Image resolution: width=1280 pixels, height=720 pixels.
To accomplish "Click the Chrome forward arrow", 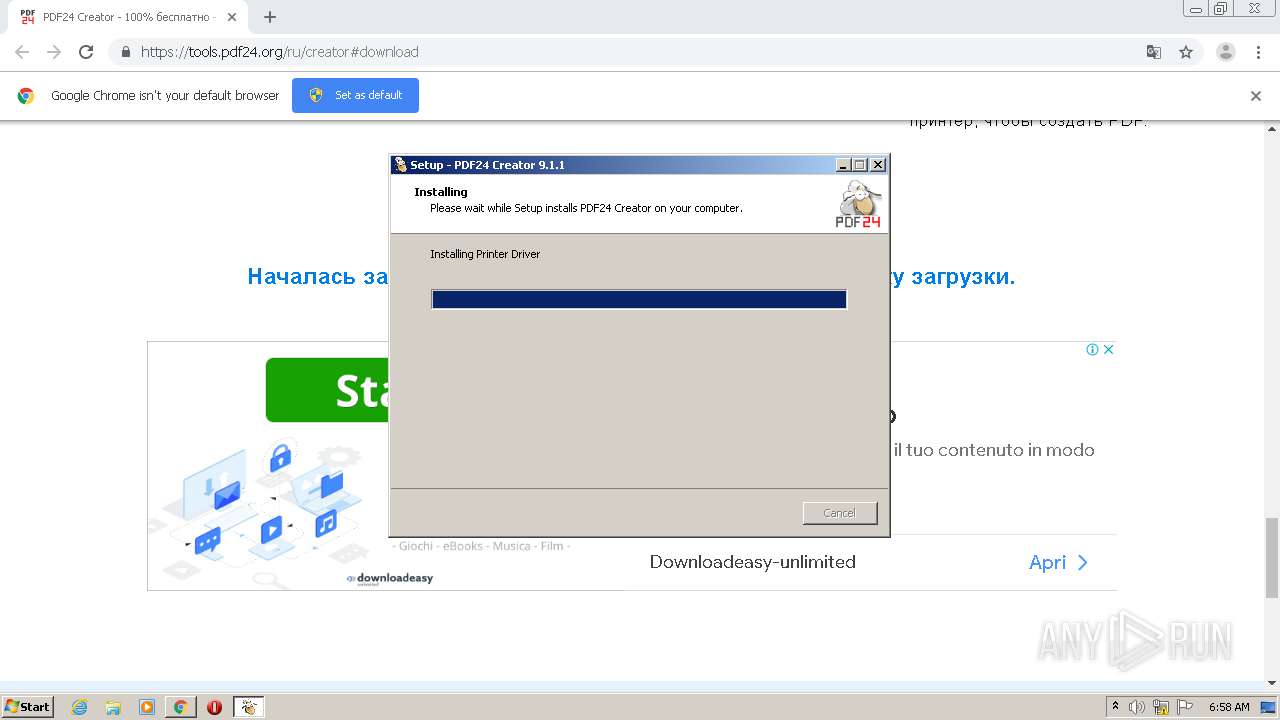I will pos(54,52).
